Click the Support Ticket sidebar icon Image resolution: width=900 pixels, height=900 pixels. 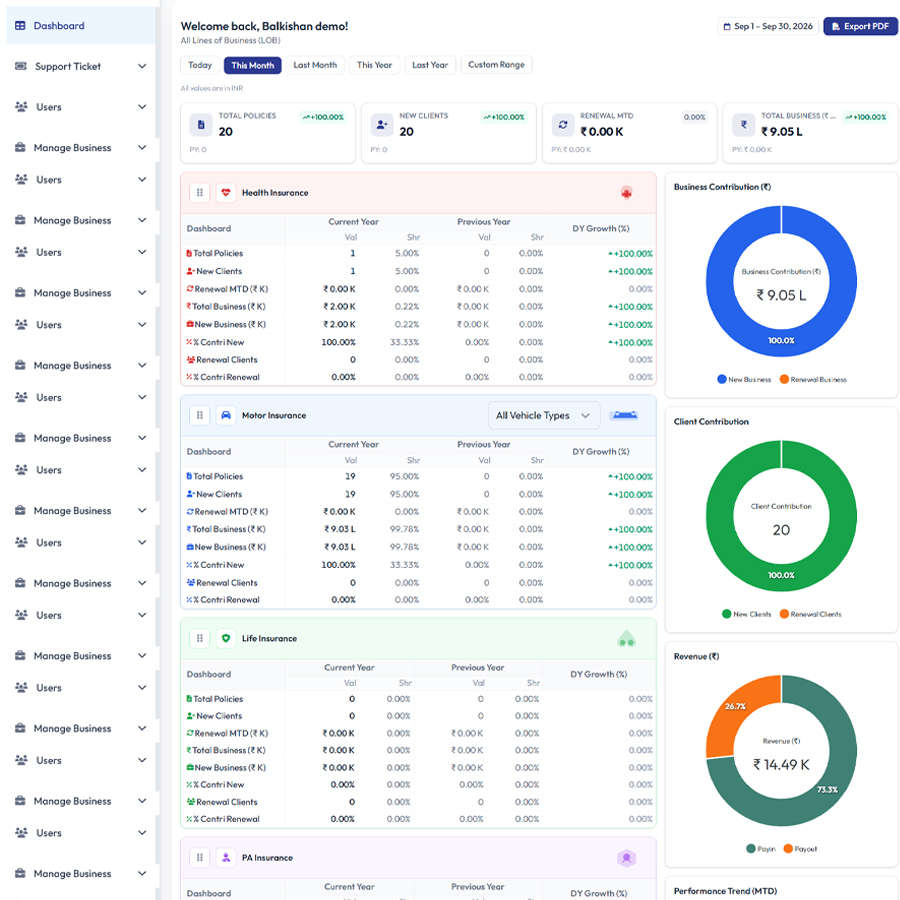click(x=21, y=66)
